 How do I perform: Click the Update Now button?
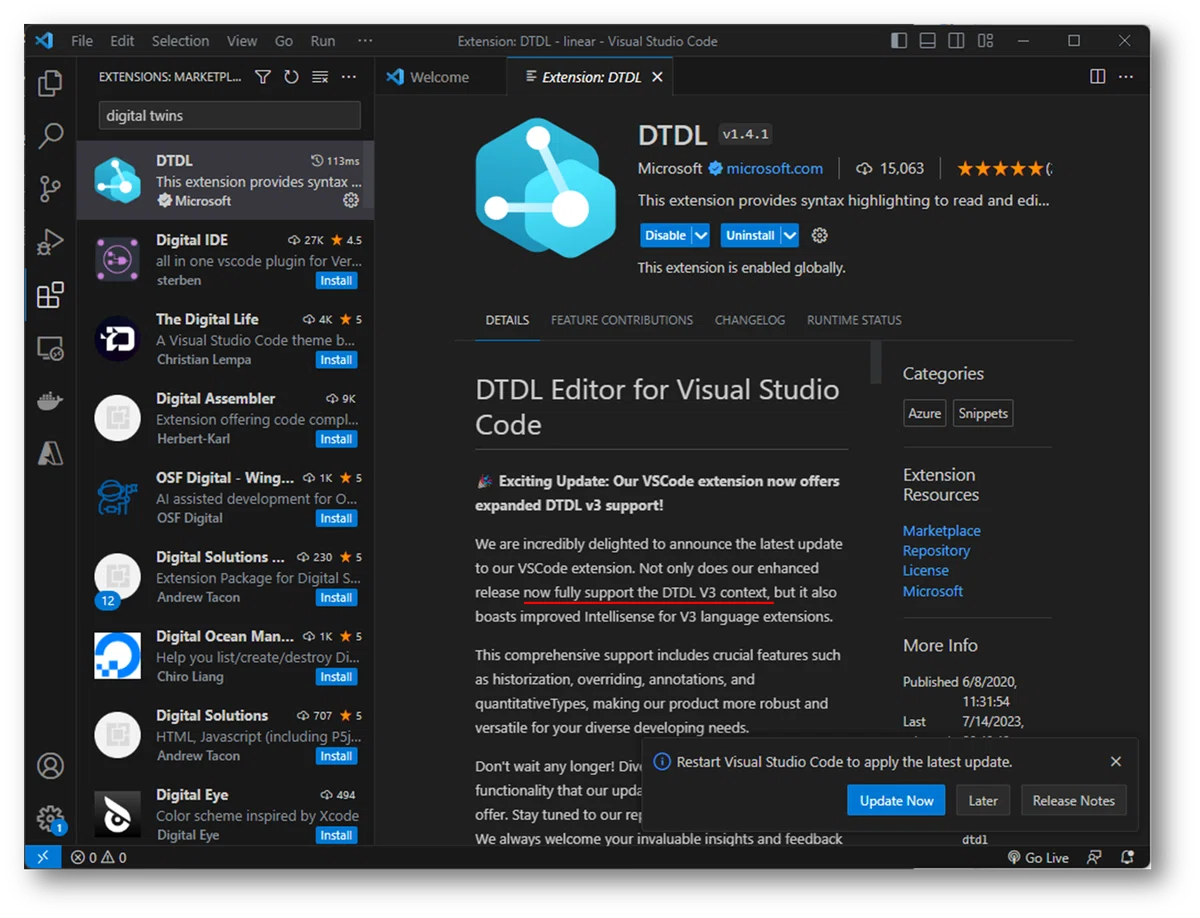[896, 800]
